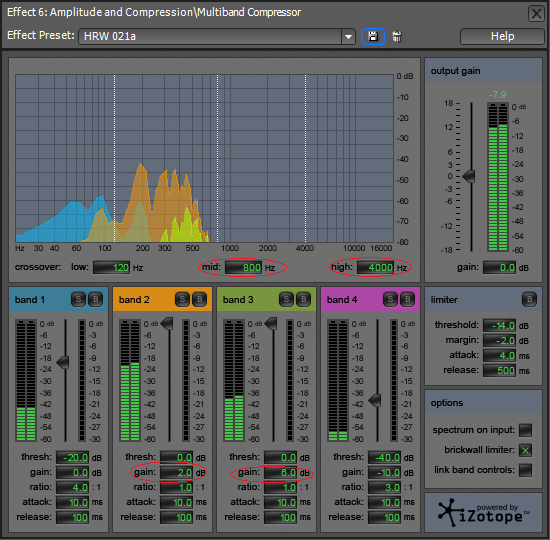Click the 120 Hz crossover marker line
The width and height of the screenshot is (550, 540).
(114, 158)
